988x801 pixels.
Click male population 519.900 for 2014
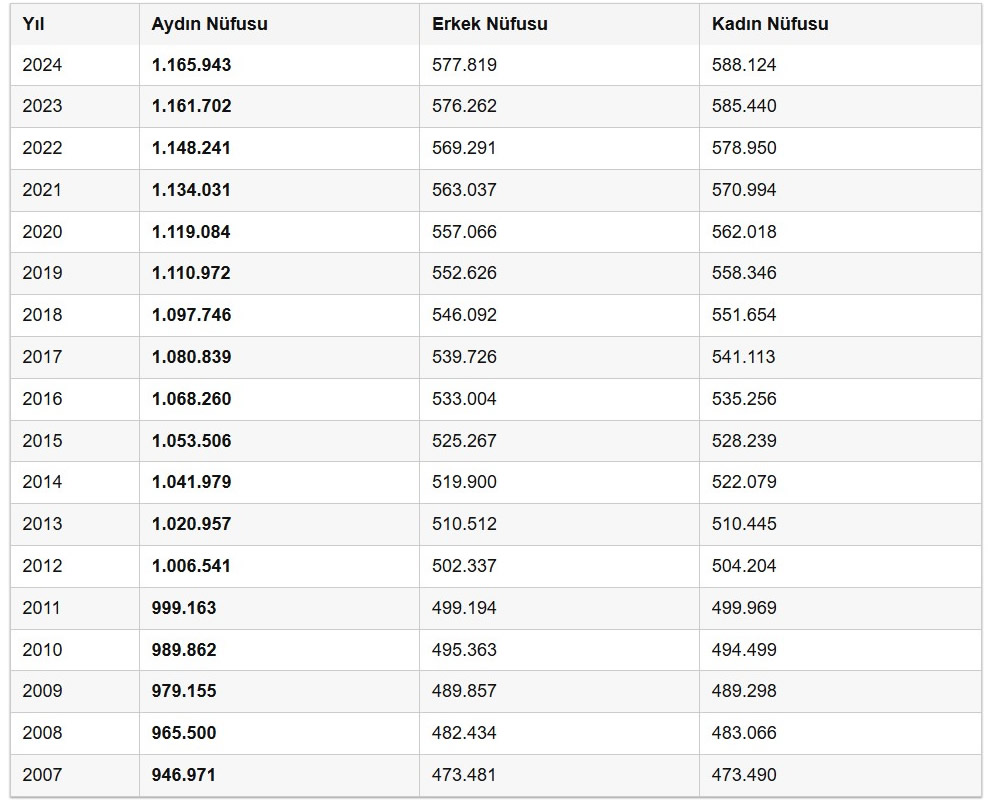464,482
